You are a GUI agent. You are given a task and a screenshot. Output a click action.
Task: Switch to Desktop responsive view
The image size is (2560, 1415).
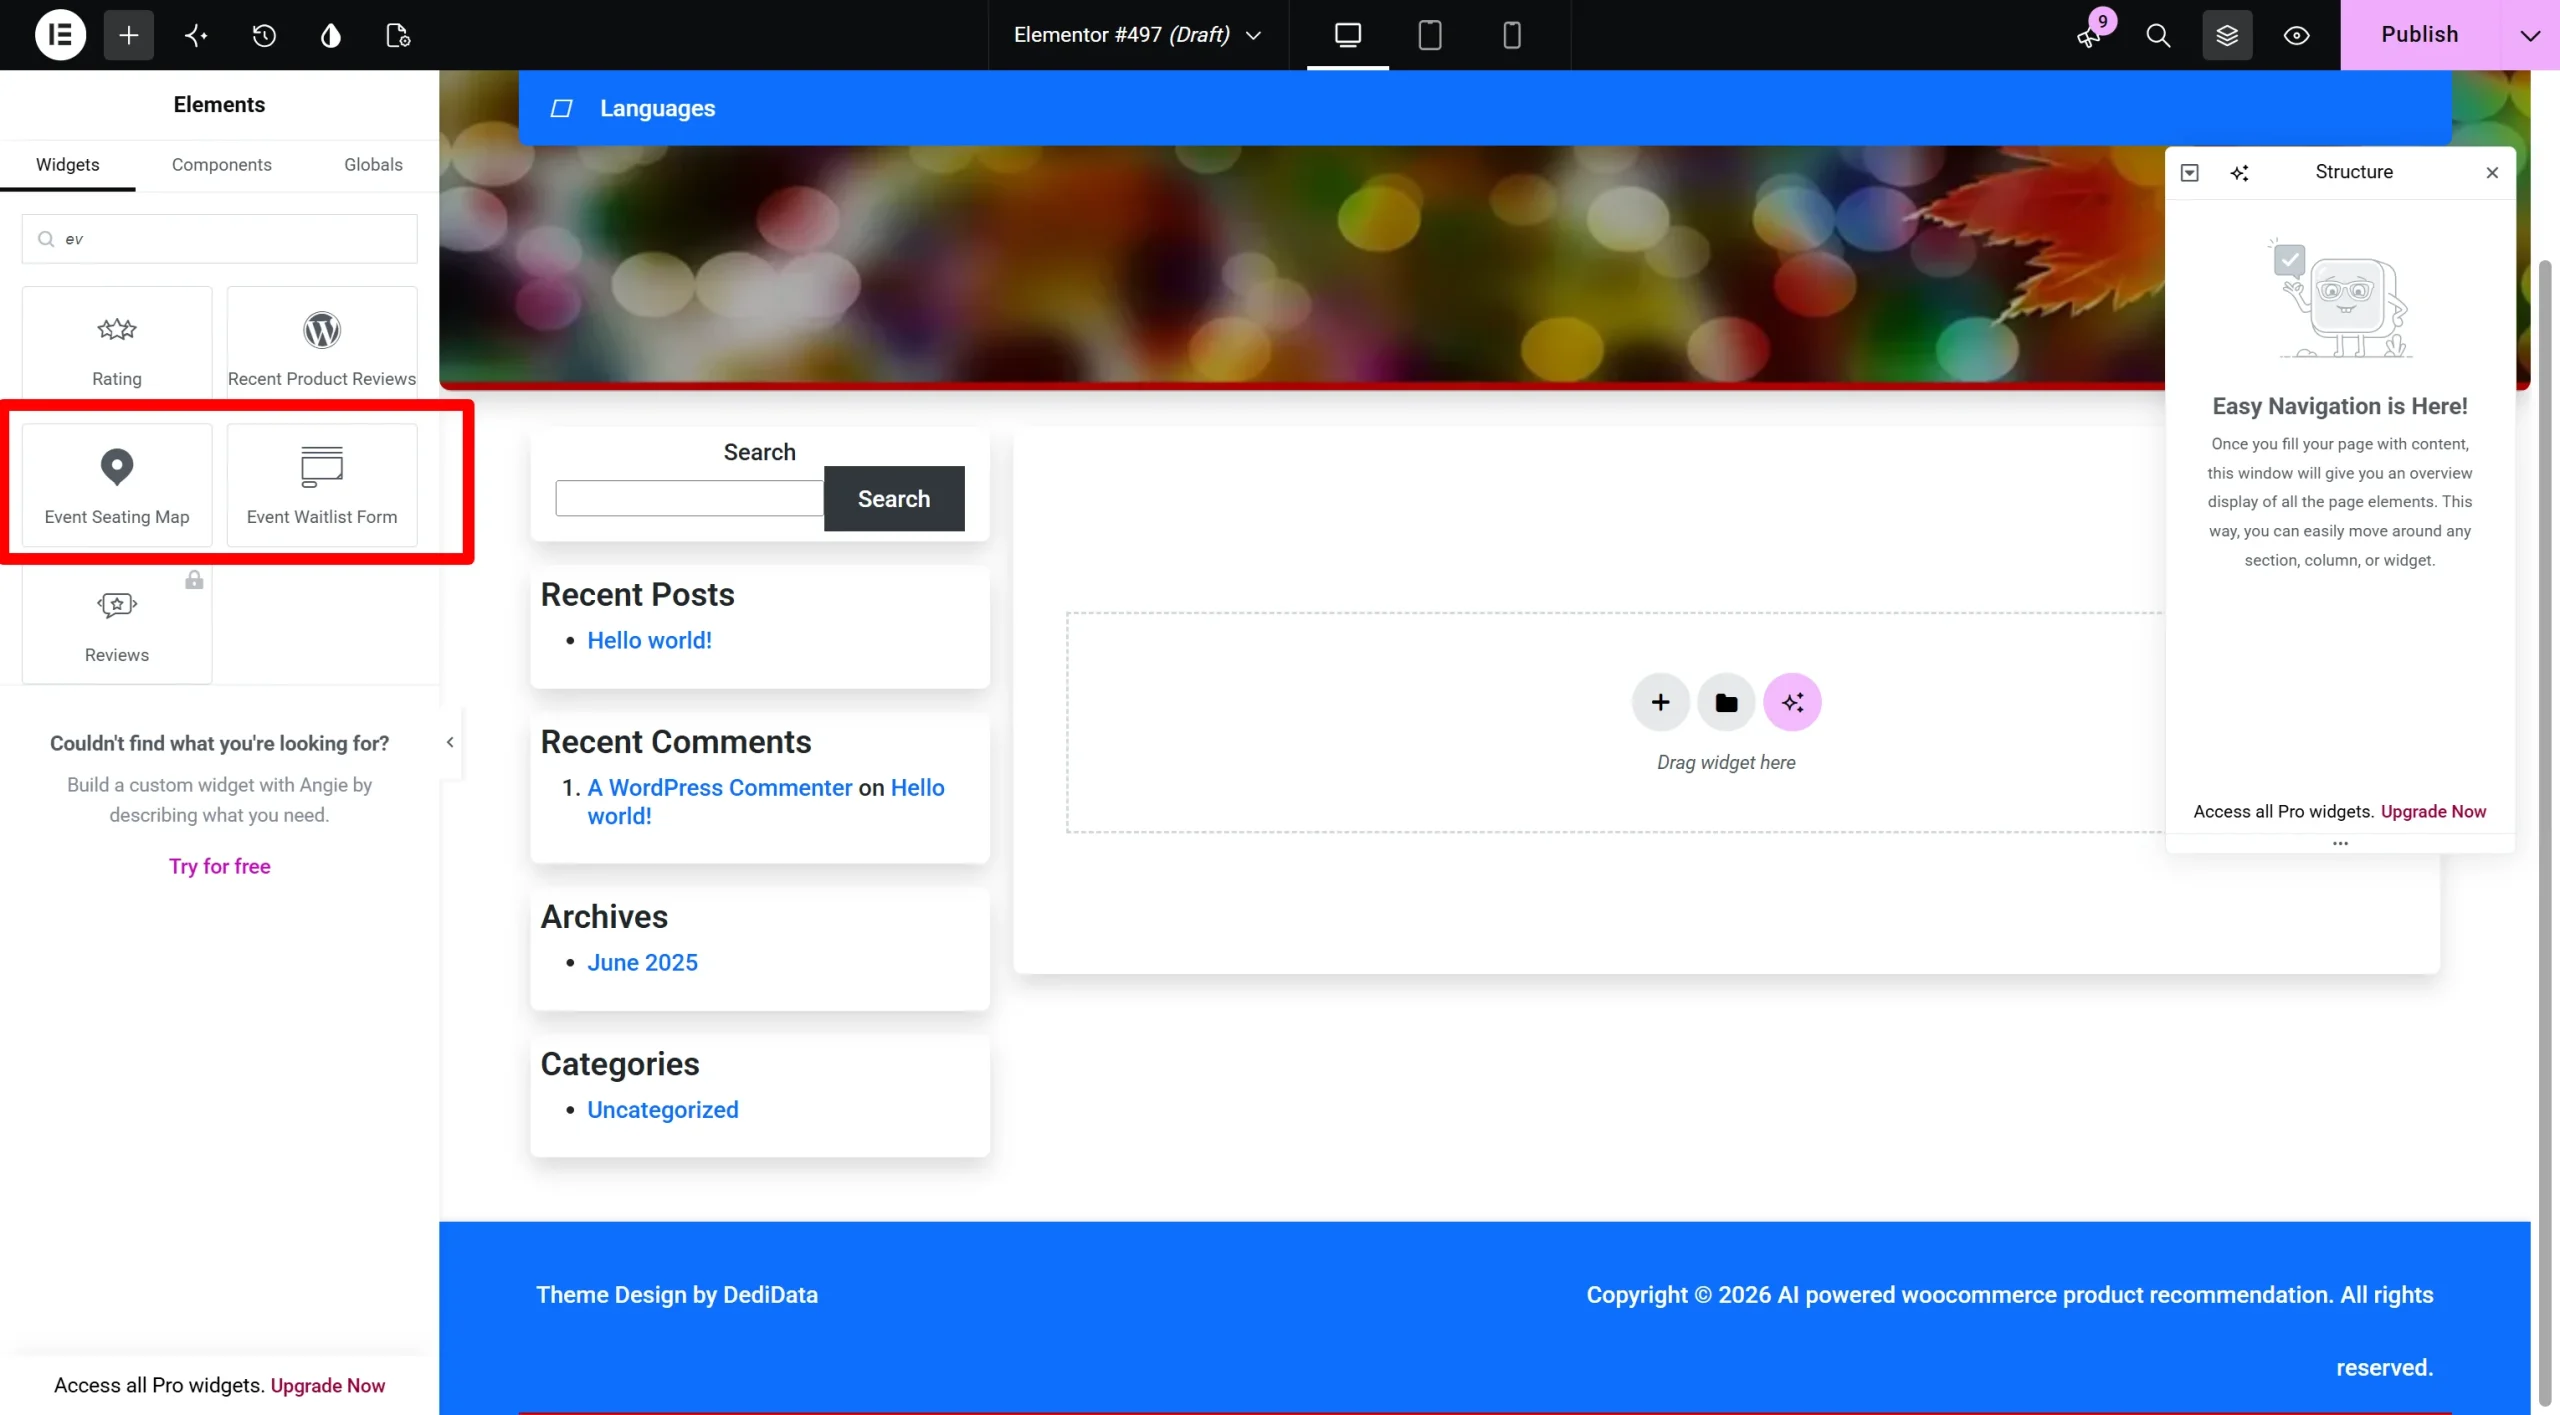(1347, 35)
